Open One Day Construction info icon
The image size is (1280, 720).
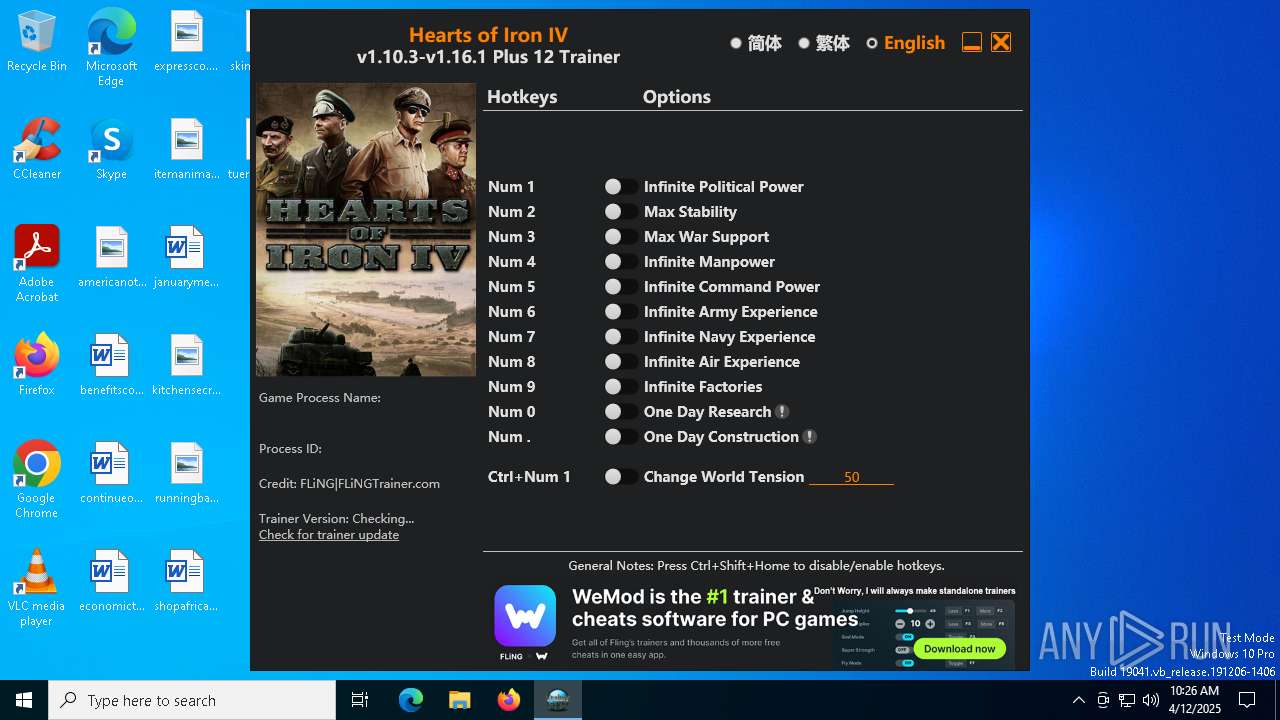click(x=810, y=437)
